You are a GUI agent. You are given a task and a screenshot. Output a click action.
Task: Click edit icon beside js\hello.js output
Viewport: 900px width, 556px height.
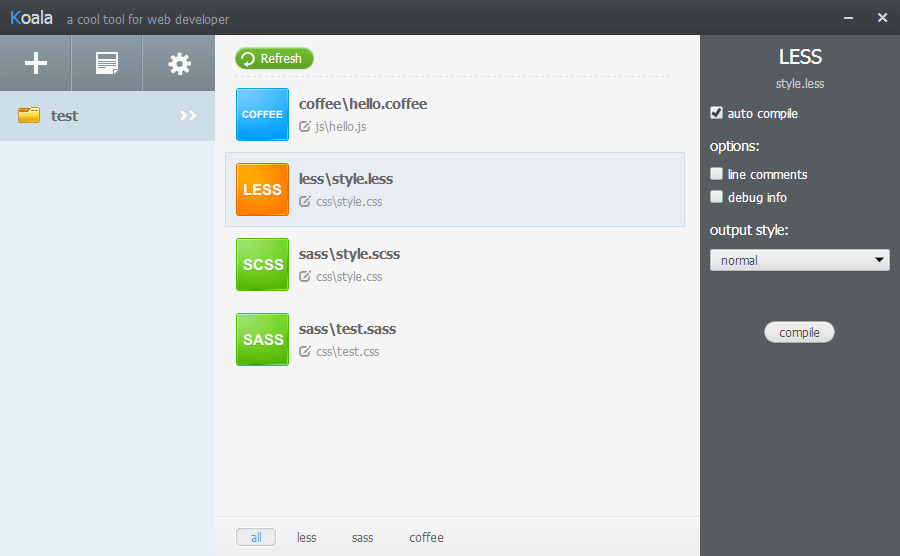(305, 127)
